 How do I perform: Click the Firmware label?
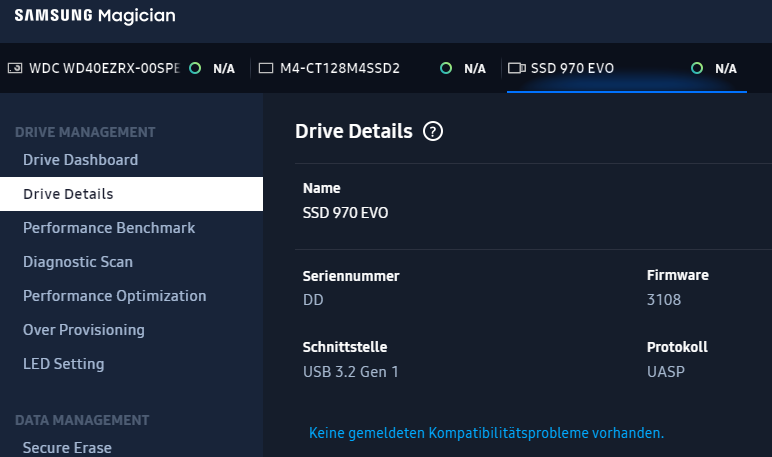[x=678, y=275]
